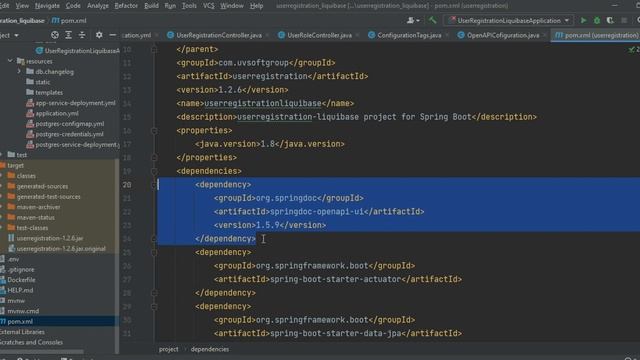Open the Navigate menu

47,6
